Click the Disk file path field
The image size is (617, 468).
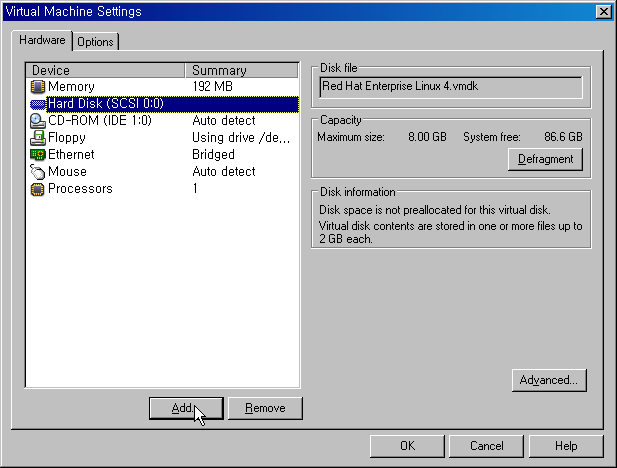pos(450,87)
